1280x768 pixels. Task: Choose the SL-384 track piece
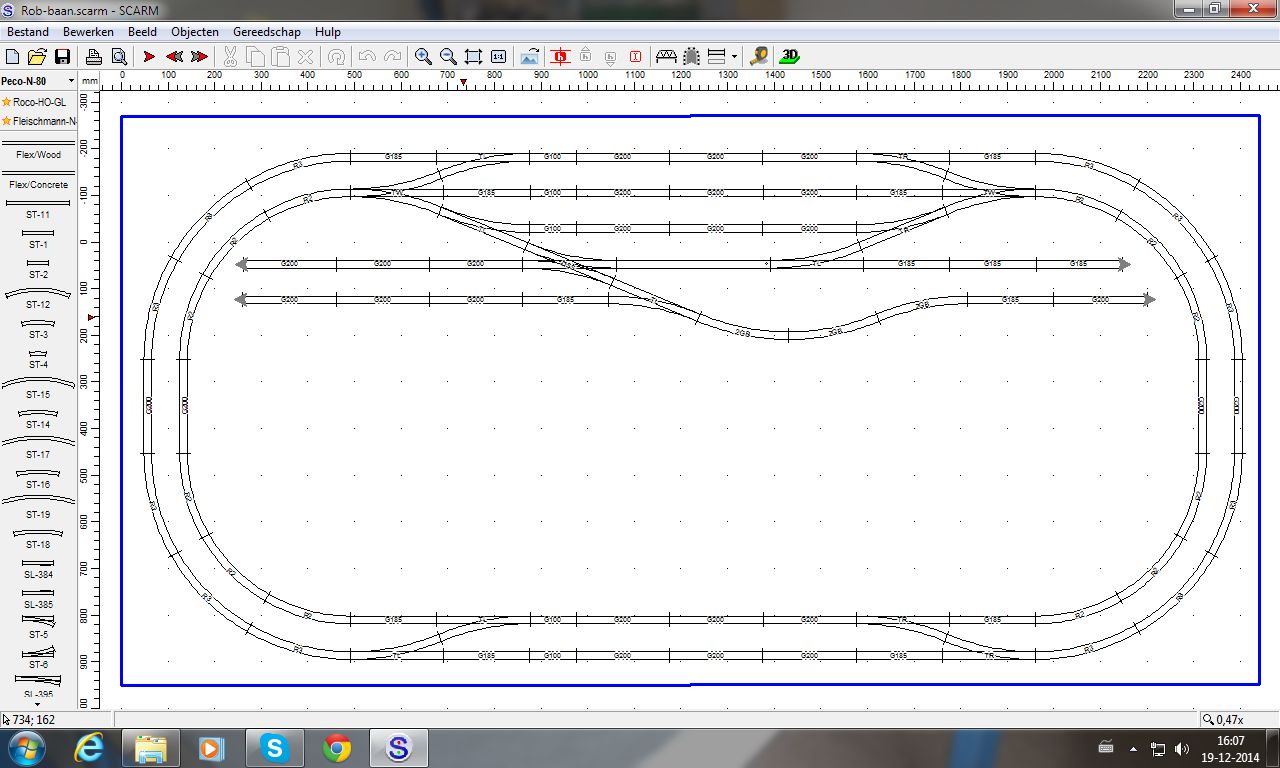(x=38, y=569)
